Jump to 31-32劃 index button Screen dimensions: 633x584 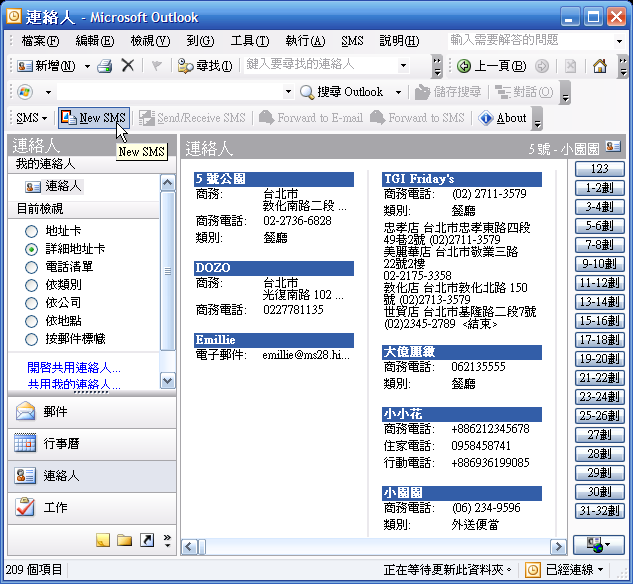click(x=599, y=511)
